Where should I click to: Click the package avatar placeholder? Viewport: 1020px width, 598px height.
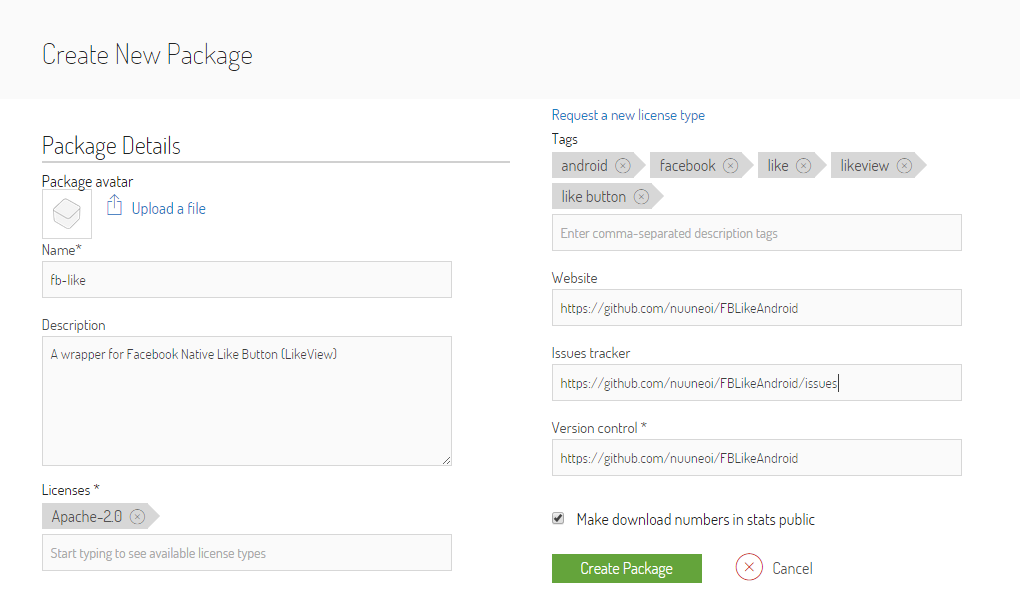point(67,214)
